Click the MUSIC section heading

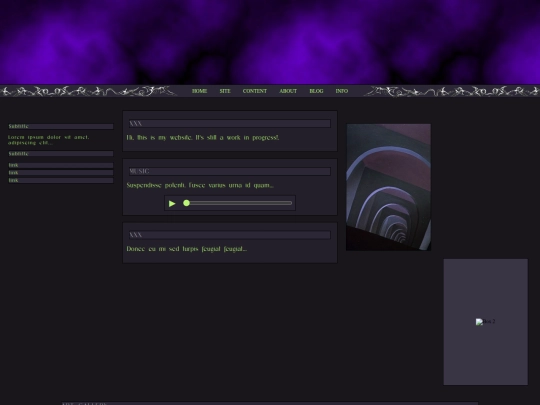click(230, 171)
